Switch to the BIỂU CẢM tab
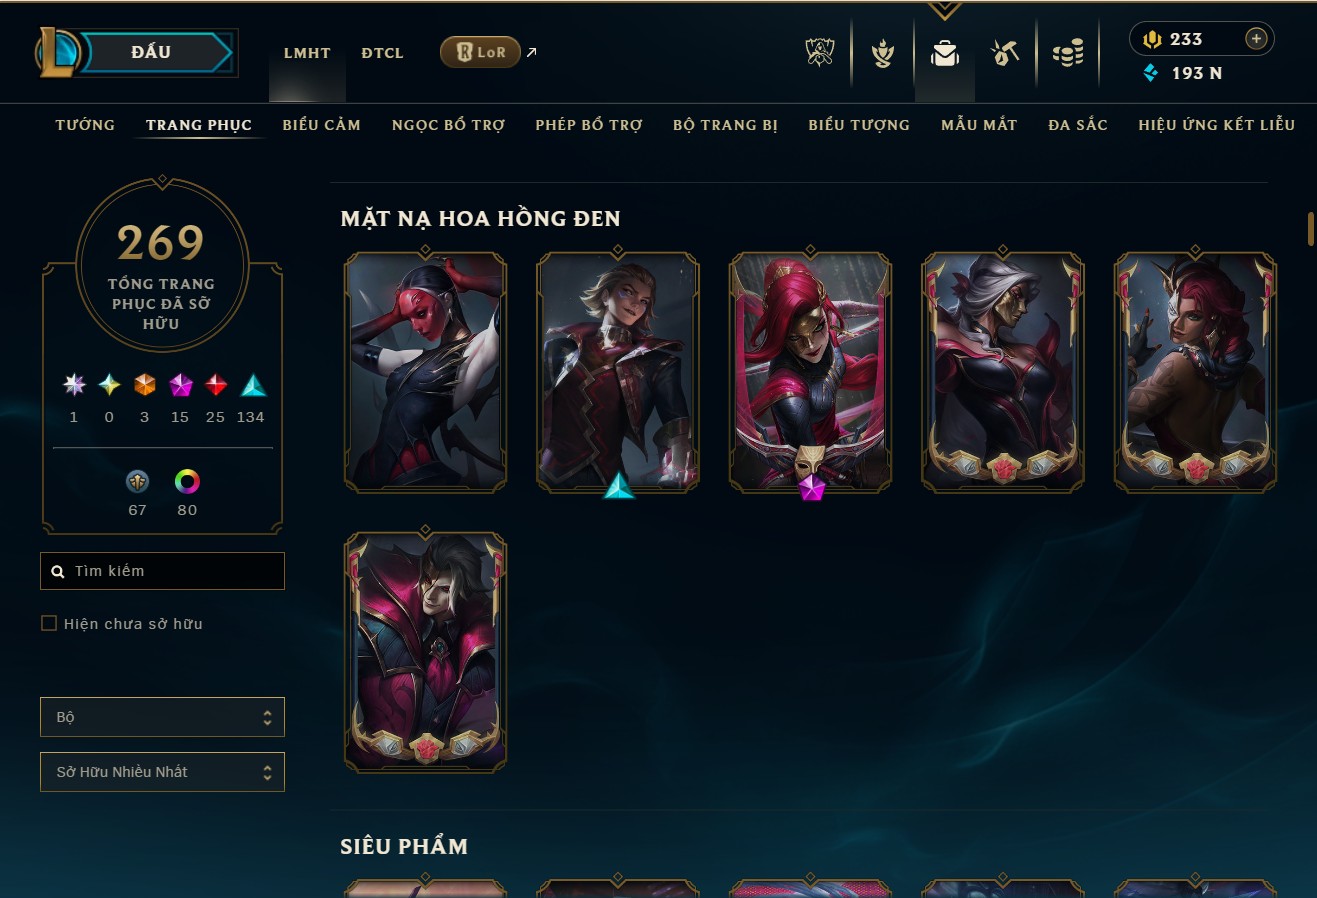The width and height of the screenshot is (1317, 898). 321,125
